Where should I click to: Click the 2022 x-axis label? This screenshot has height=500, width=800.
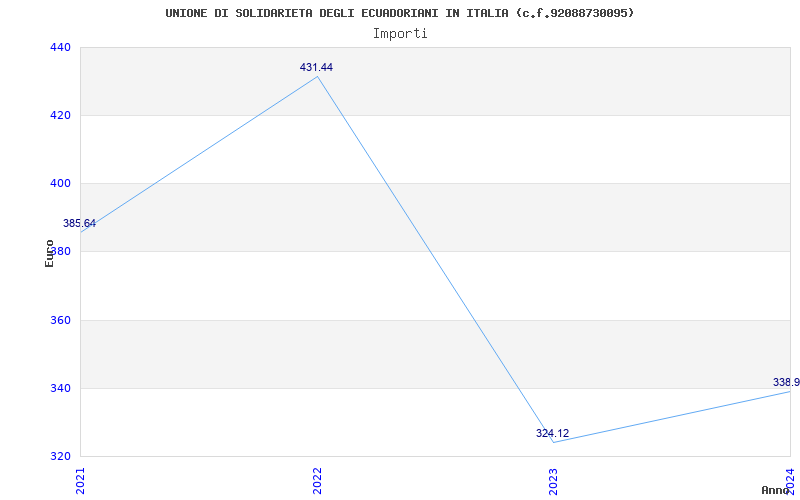click(x=317, y=481)
